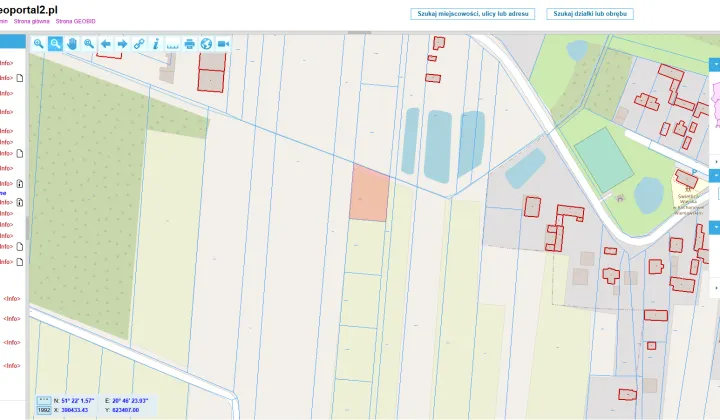Click the zoom to full extent magnifier
Screen dimensions: 720x420
click(x=89, y=44)
